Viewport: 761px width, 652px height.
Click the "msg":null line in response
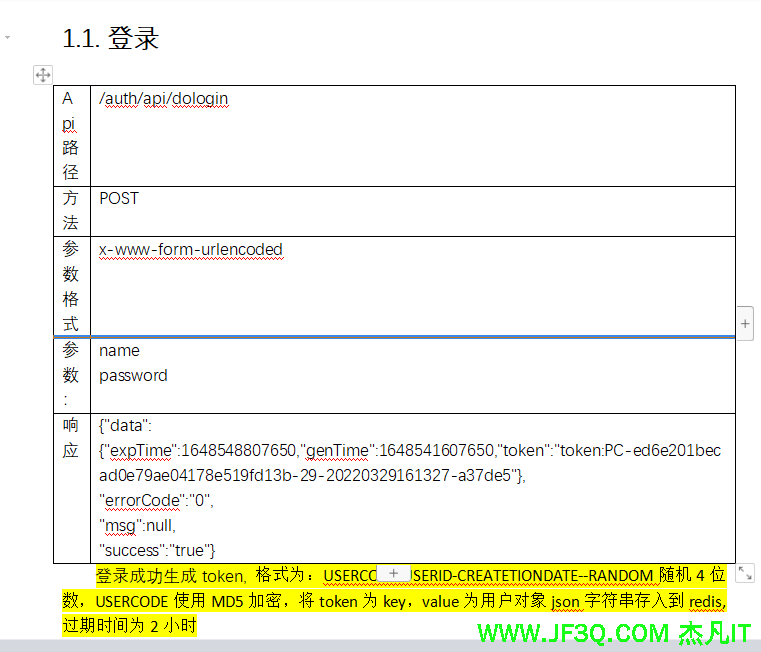click(x=138, y=525)
